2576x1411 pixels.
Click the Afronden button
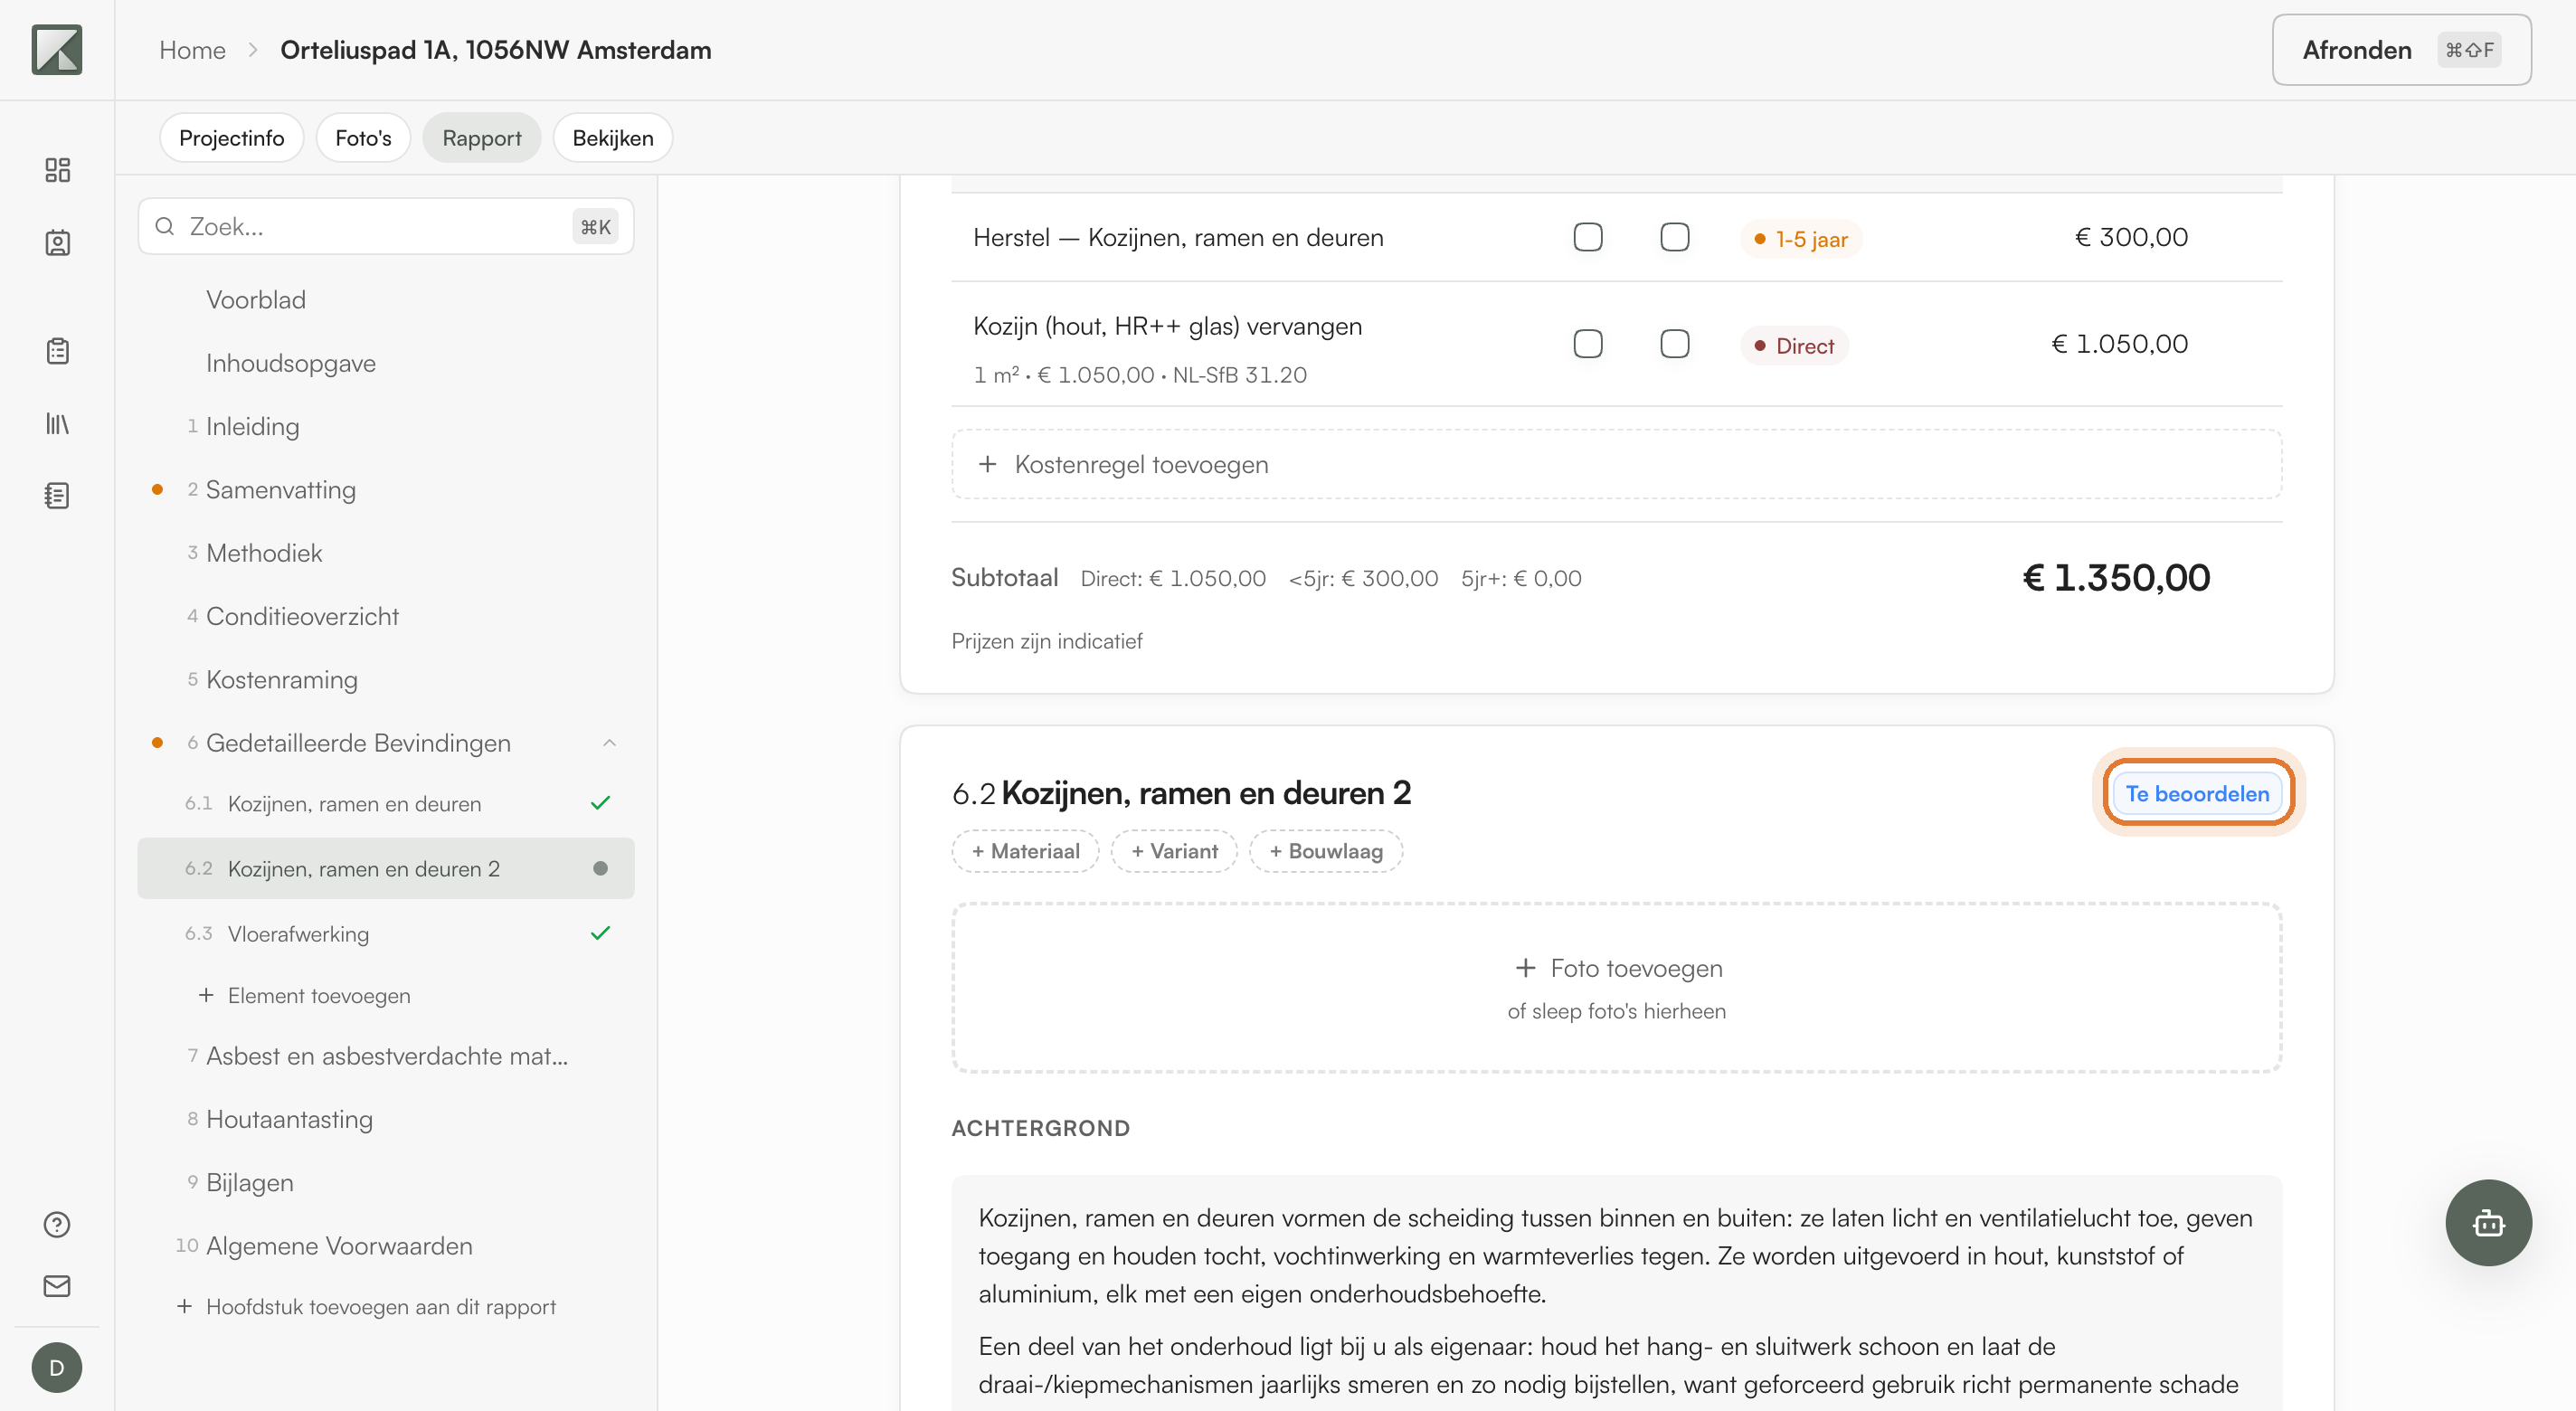2401,50
